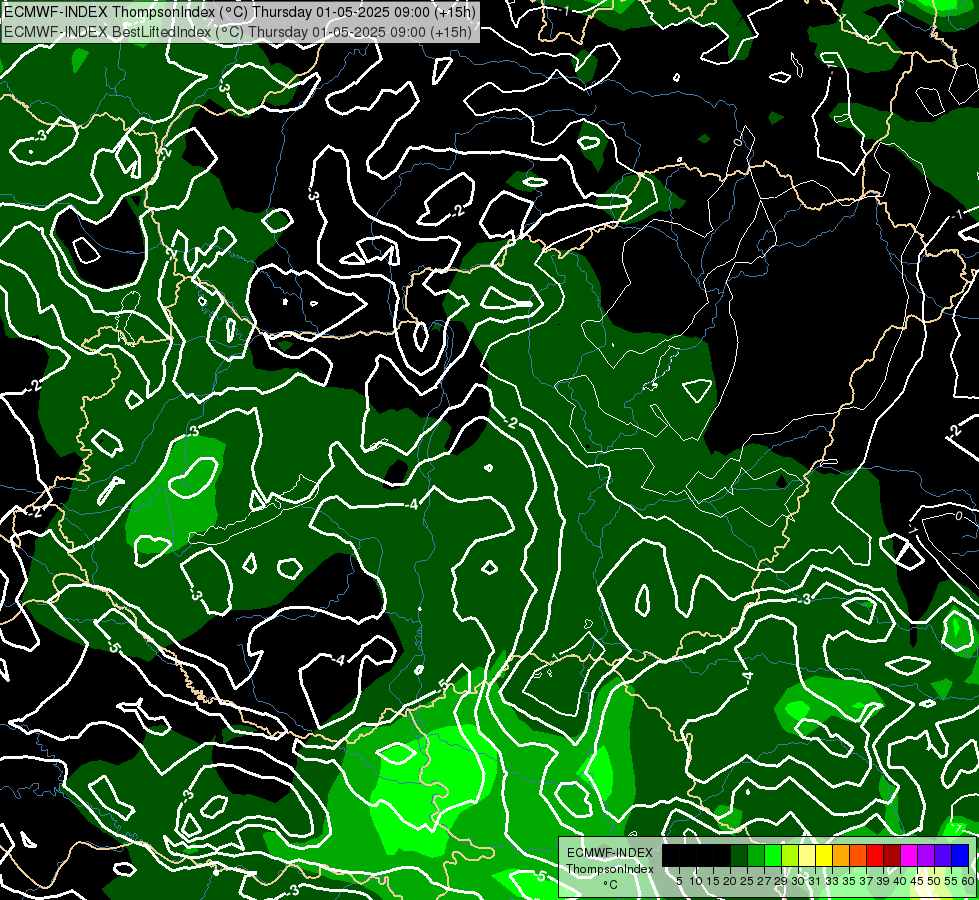Click the legend scale value 20
Viewport: 979px width, 900px height.
(x=730, y=881)
